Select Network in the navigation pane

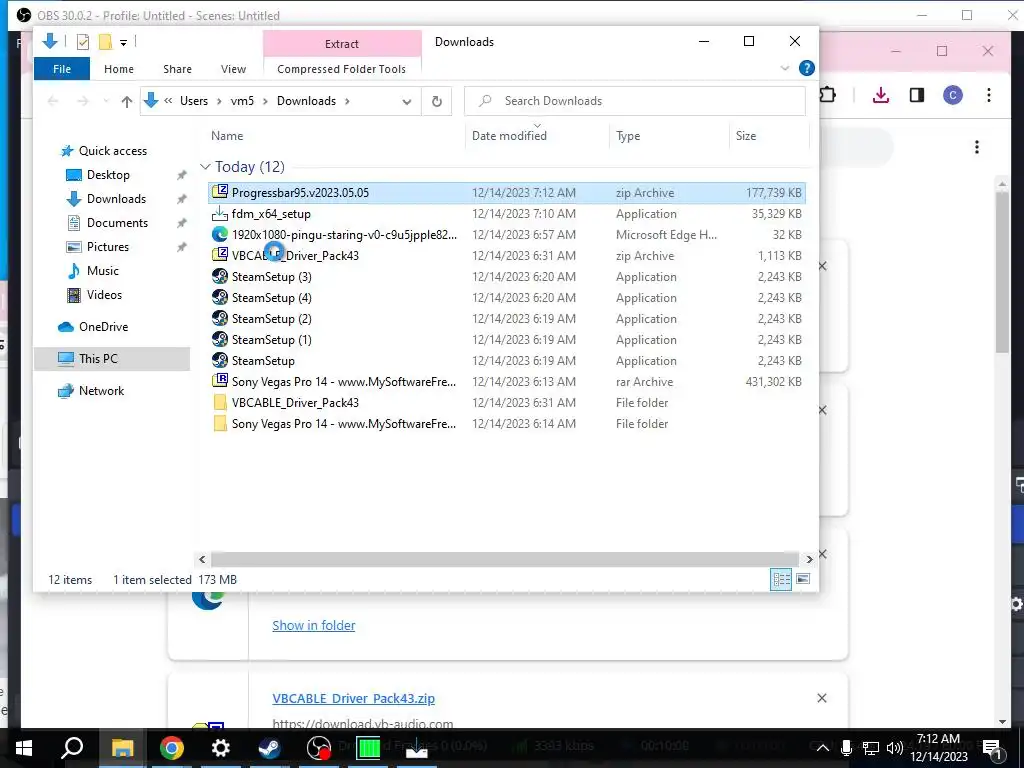coord(101,391)
